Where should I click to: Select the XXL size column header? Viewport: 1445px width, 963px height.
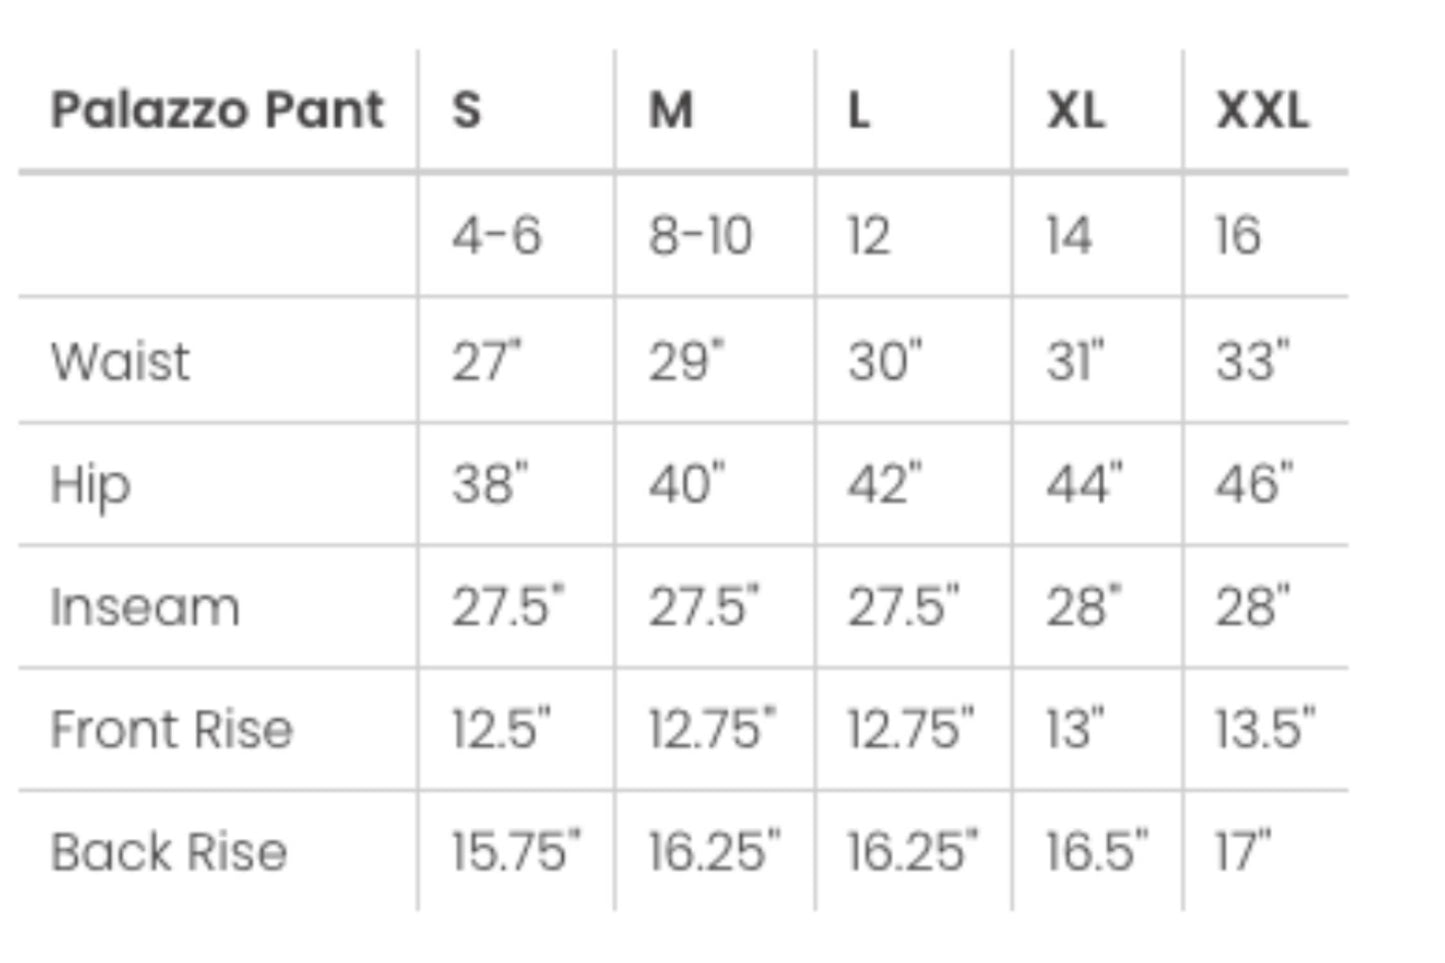click(x=1262, y=110)
